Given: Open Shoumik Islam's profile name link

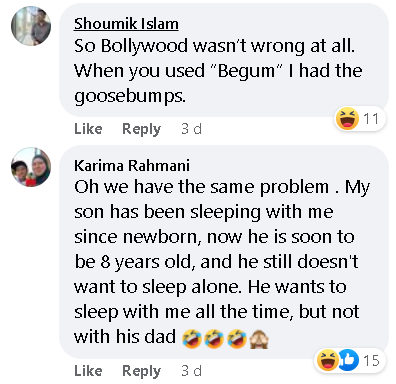Looking at the screenshot, I should 126,24.
